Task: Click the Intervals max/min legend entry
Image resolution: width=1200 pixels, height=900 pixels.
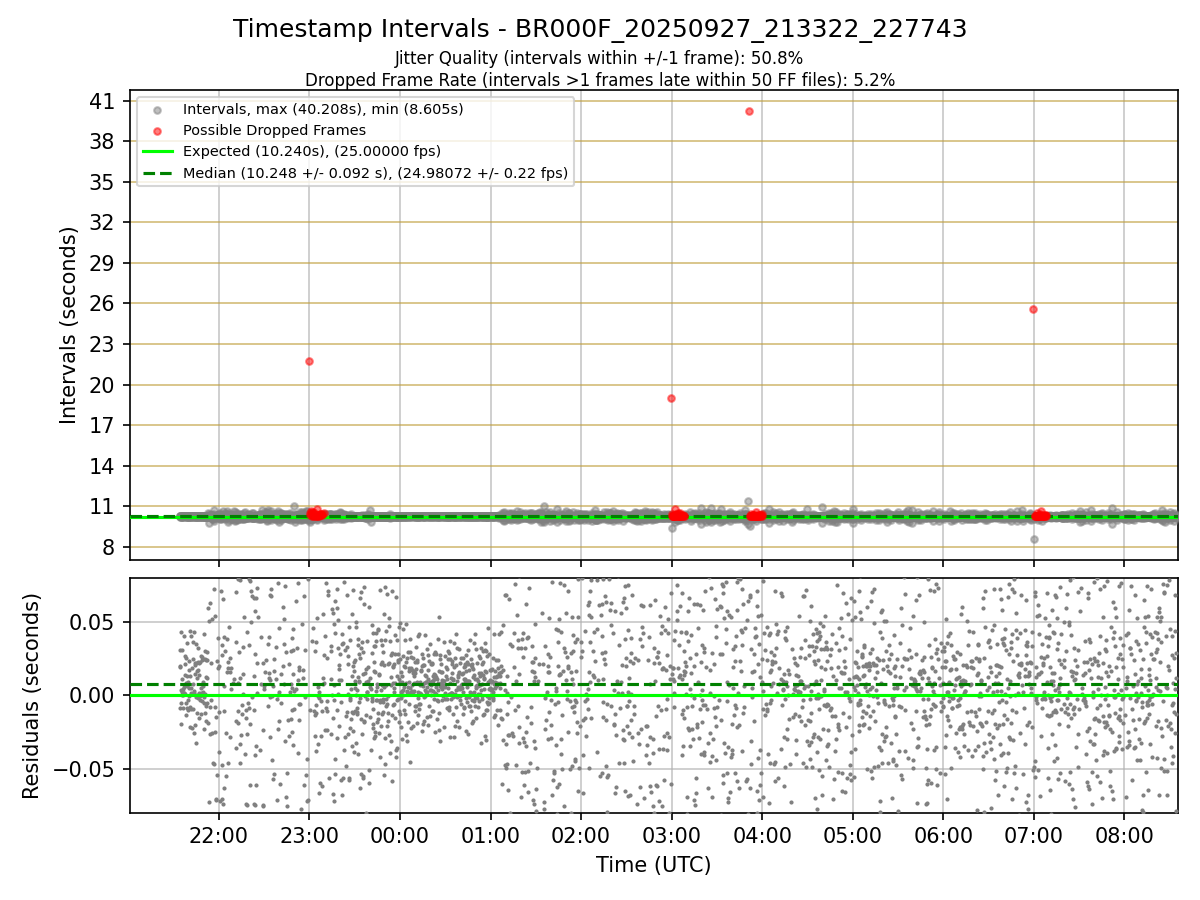Action: coord(323,109)
